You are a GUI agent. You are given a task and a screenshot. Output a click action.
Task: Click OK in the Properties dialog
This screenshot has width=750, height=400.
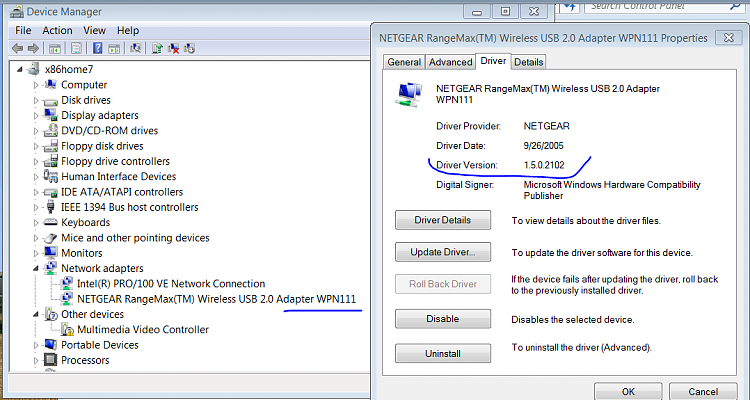(x=628, y=391)
